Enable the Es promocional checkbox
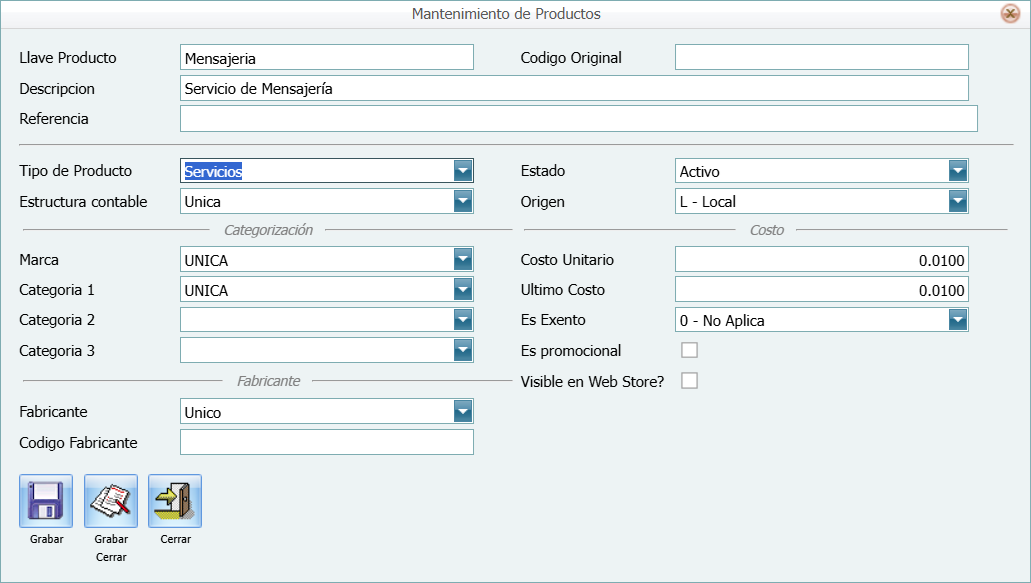 (688, 350)
